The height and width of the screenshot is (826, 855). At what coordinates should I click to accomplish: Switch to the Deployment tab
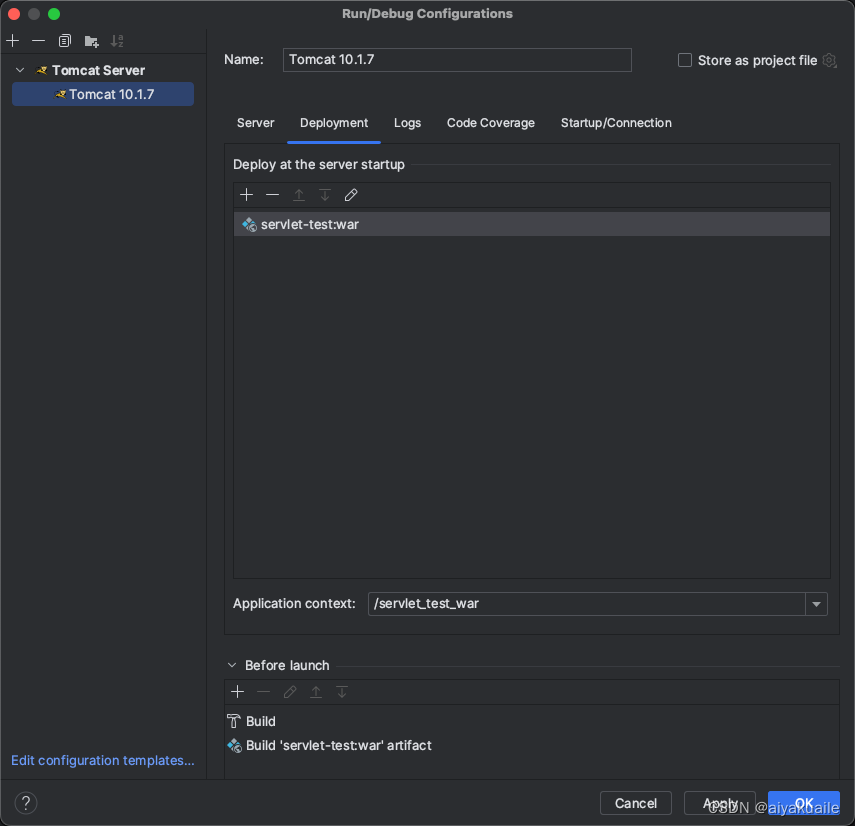(334, 123)
